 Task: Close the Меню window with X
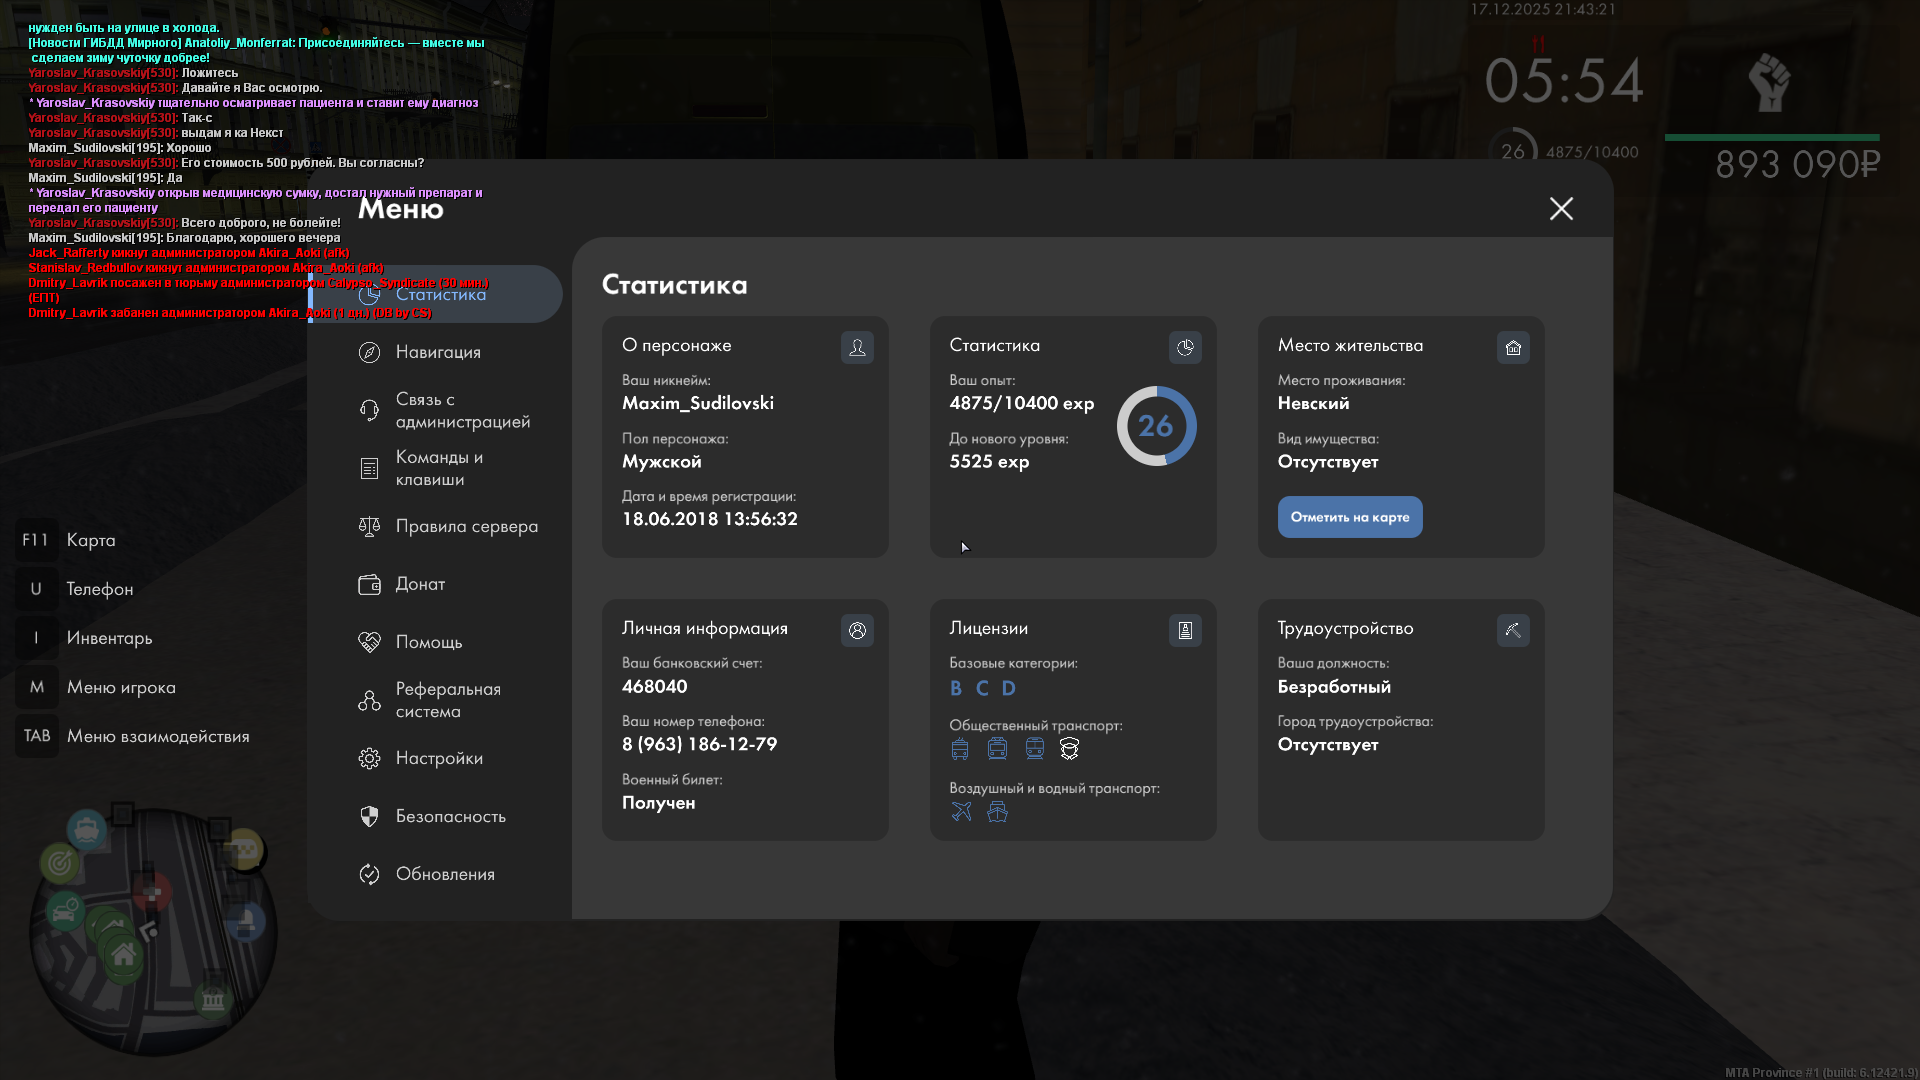[1561, 208]
